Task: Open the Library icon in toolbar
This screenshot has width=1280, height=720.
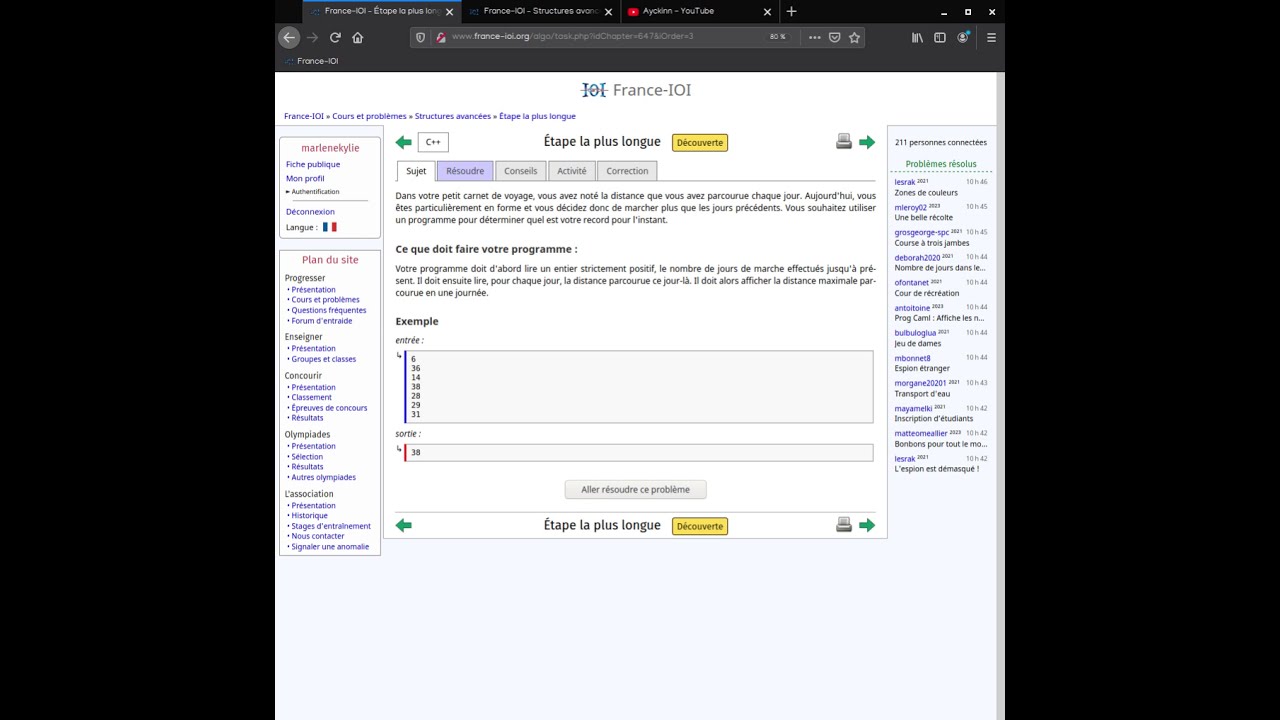Action: (x=917, y=37)
